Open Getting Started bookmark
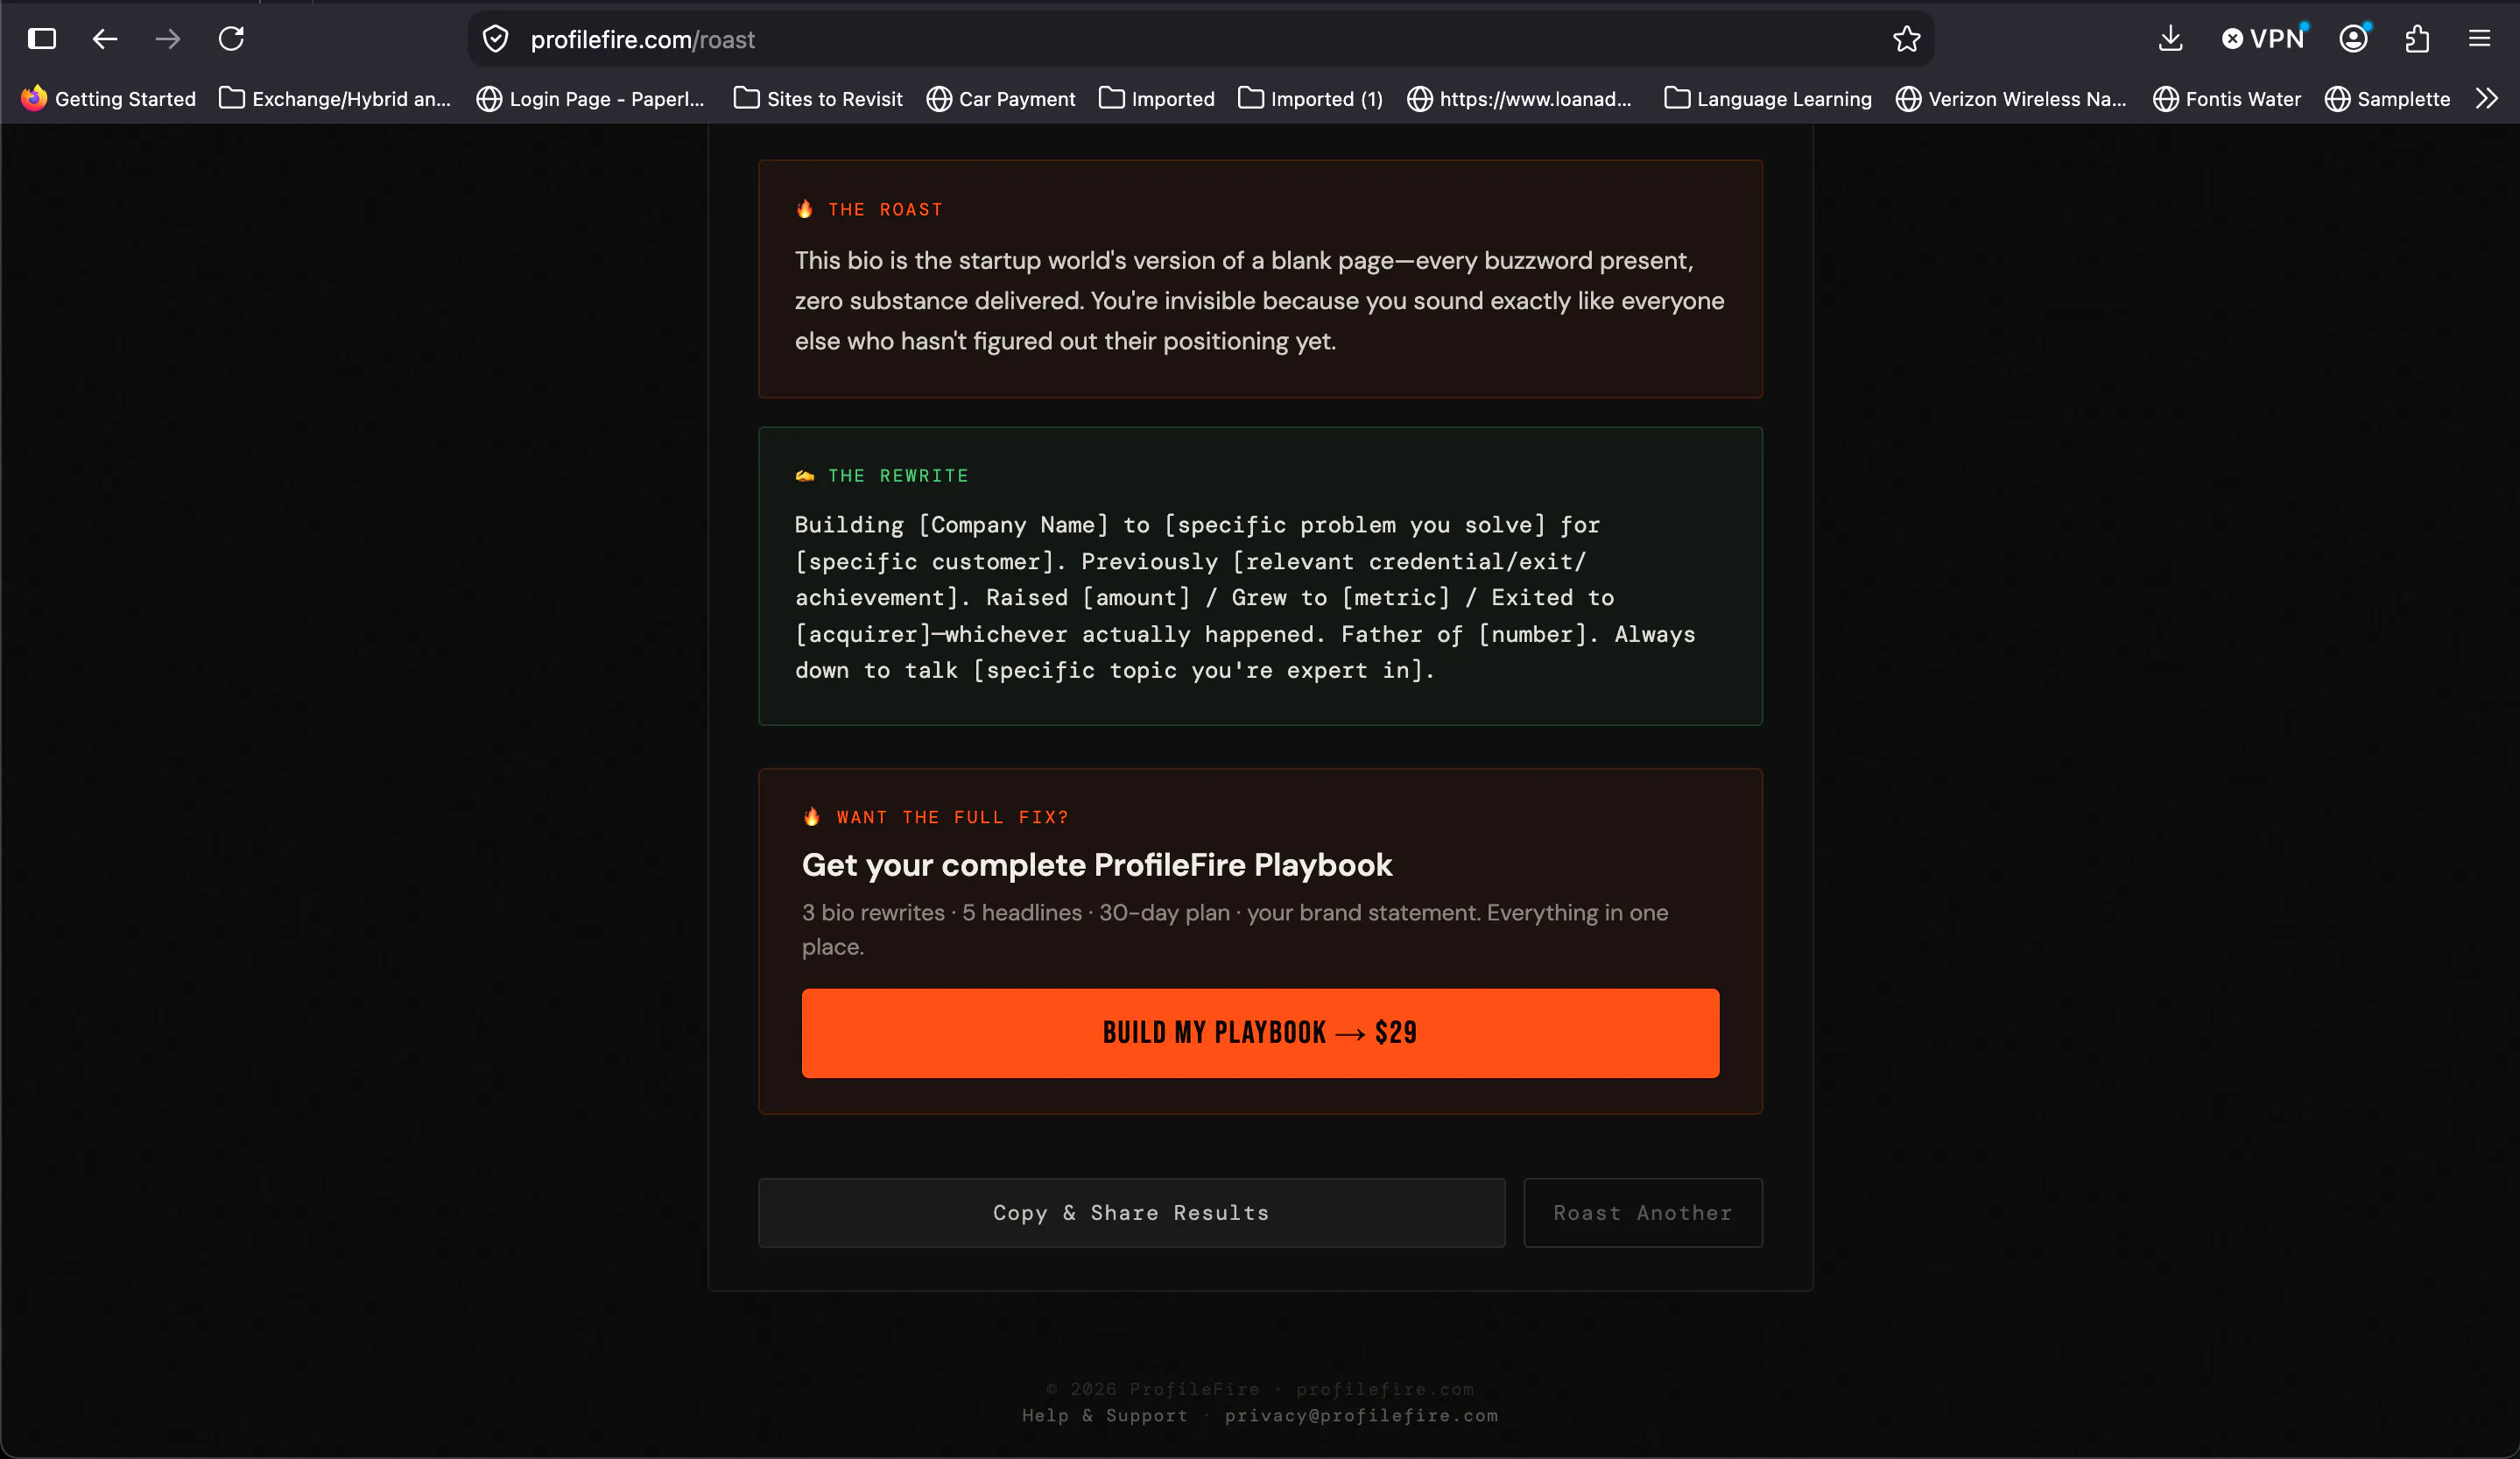 tap(109, 98)
